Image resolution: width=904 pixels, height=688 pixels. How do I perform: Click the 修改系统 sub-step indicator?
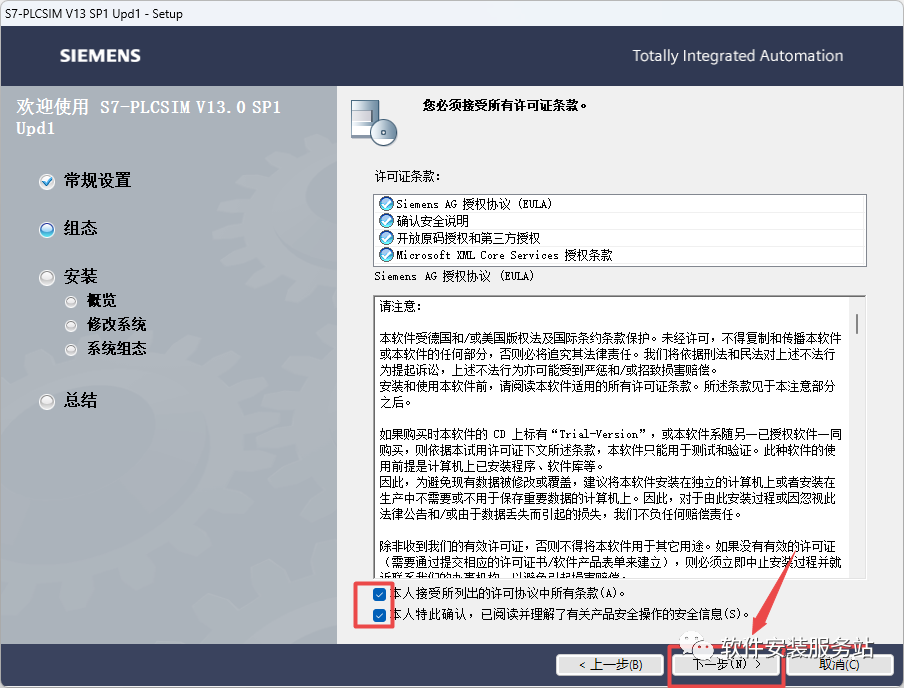pos(71,326)
